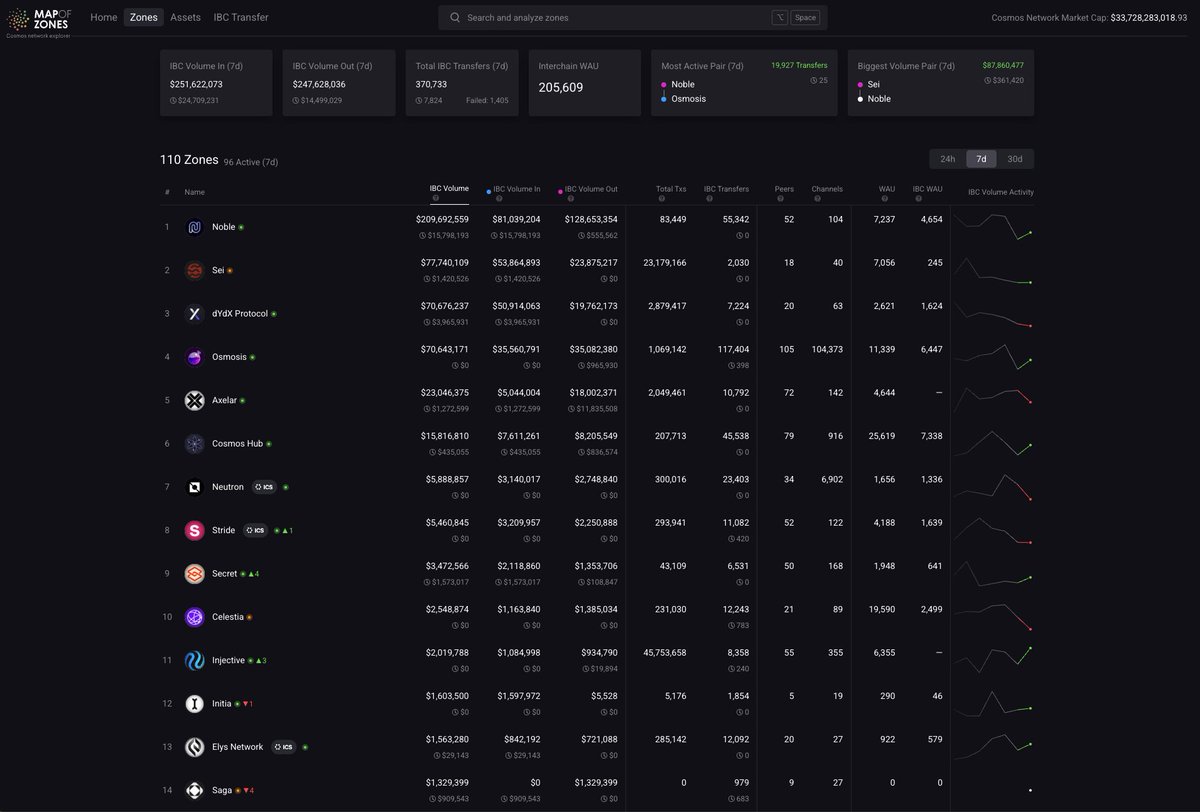The width and height of the screenshot is (1200, 812).
Task: Open the Cosmos Hub name link
Action: (x=237, y=444)
